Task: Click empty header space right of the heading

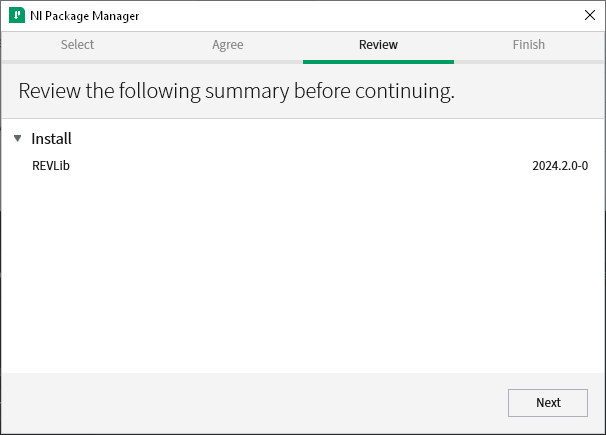Action: (x=530, y=92)
